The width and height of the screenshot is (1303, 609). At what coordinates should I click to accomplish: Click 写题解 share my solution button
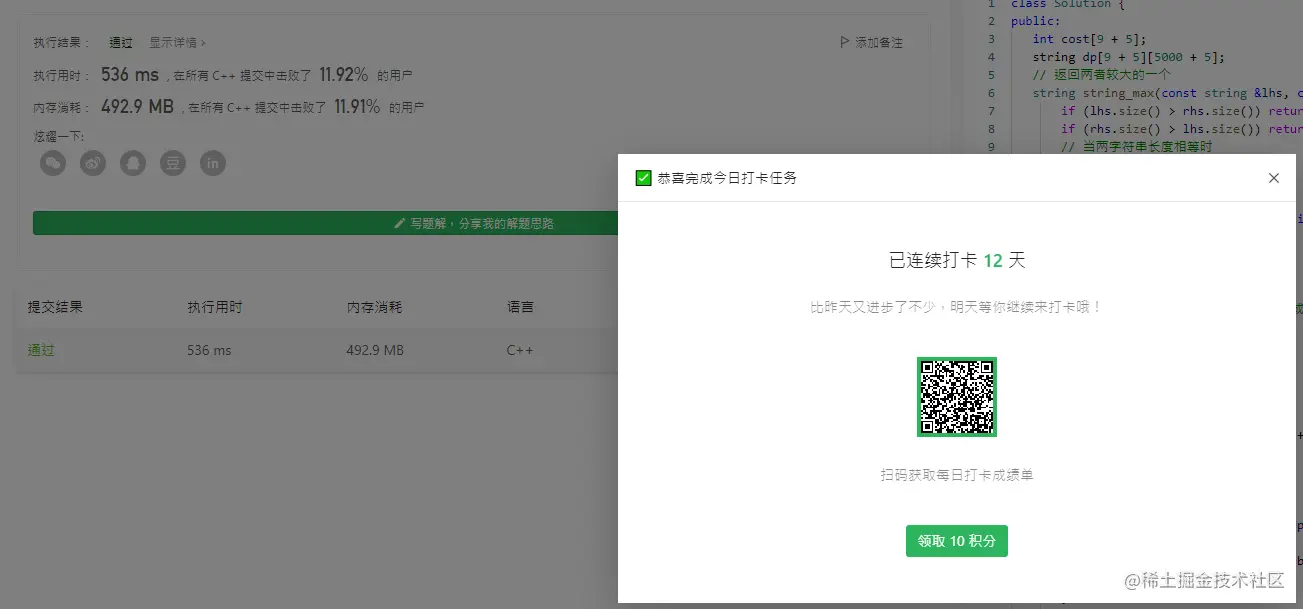pos(474,223)
